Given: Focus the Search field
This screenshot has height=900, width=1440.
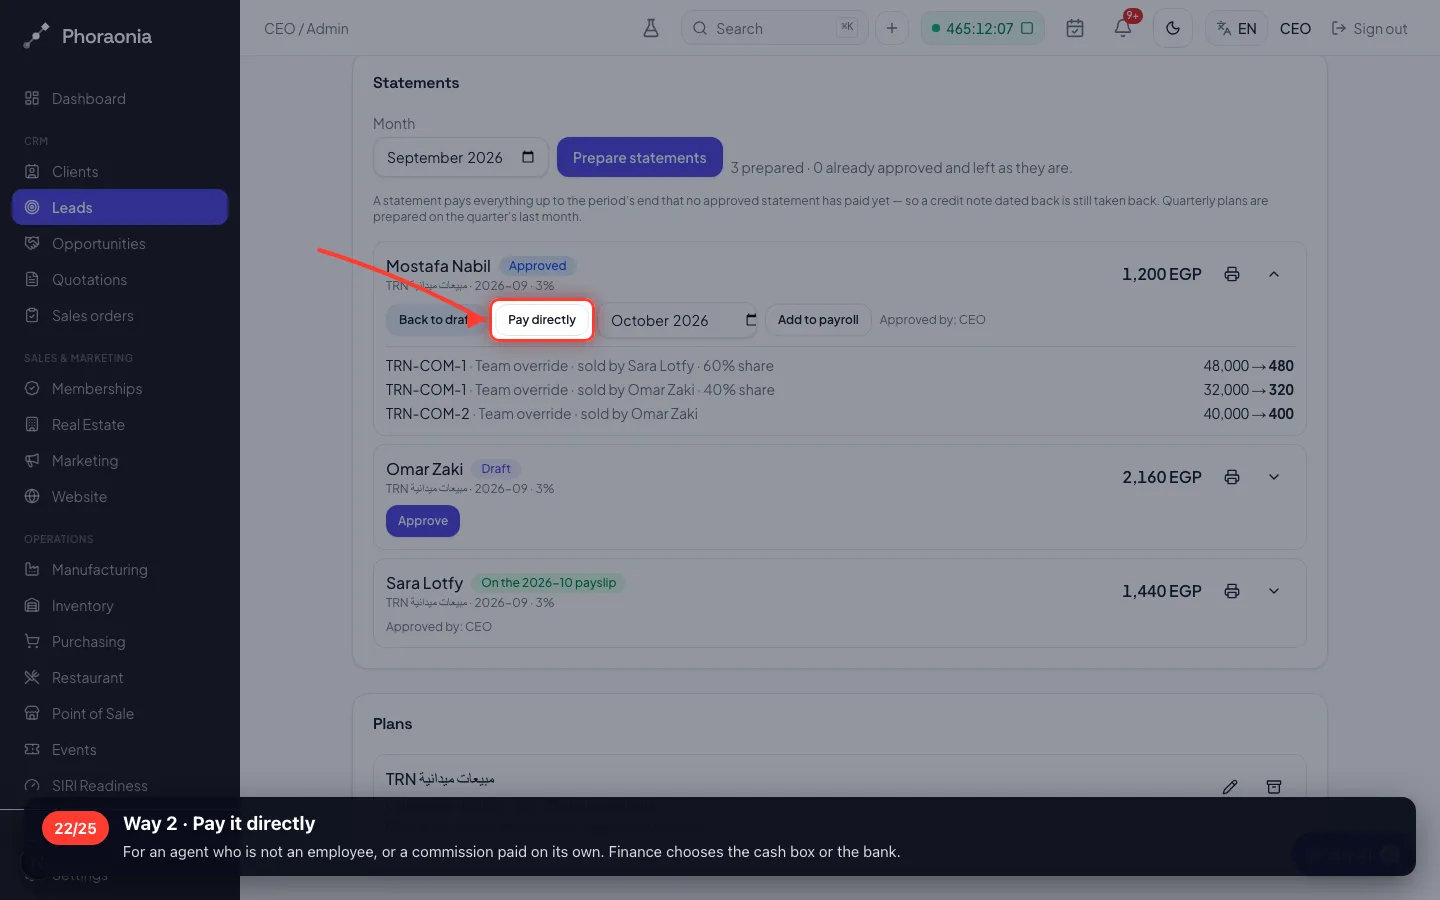Looking at the screenshot, I should (775, 28).
